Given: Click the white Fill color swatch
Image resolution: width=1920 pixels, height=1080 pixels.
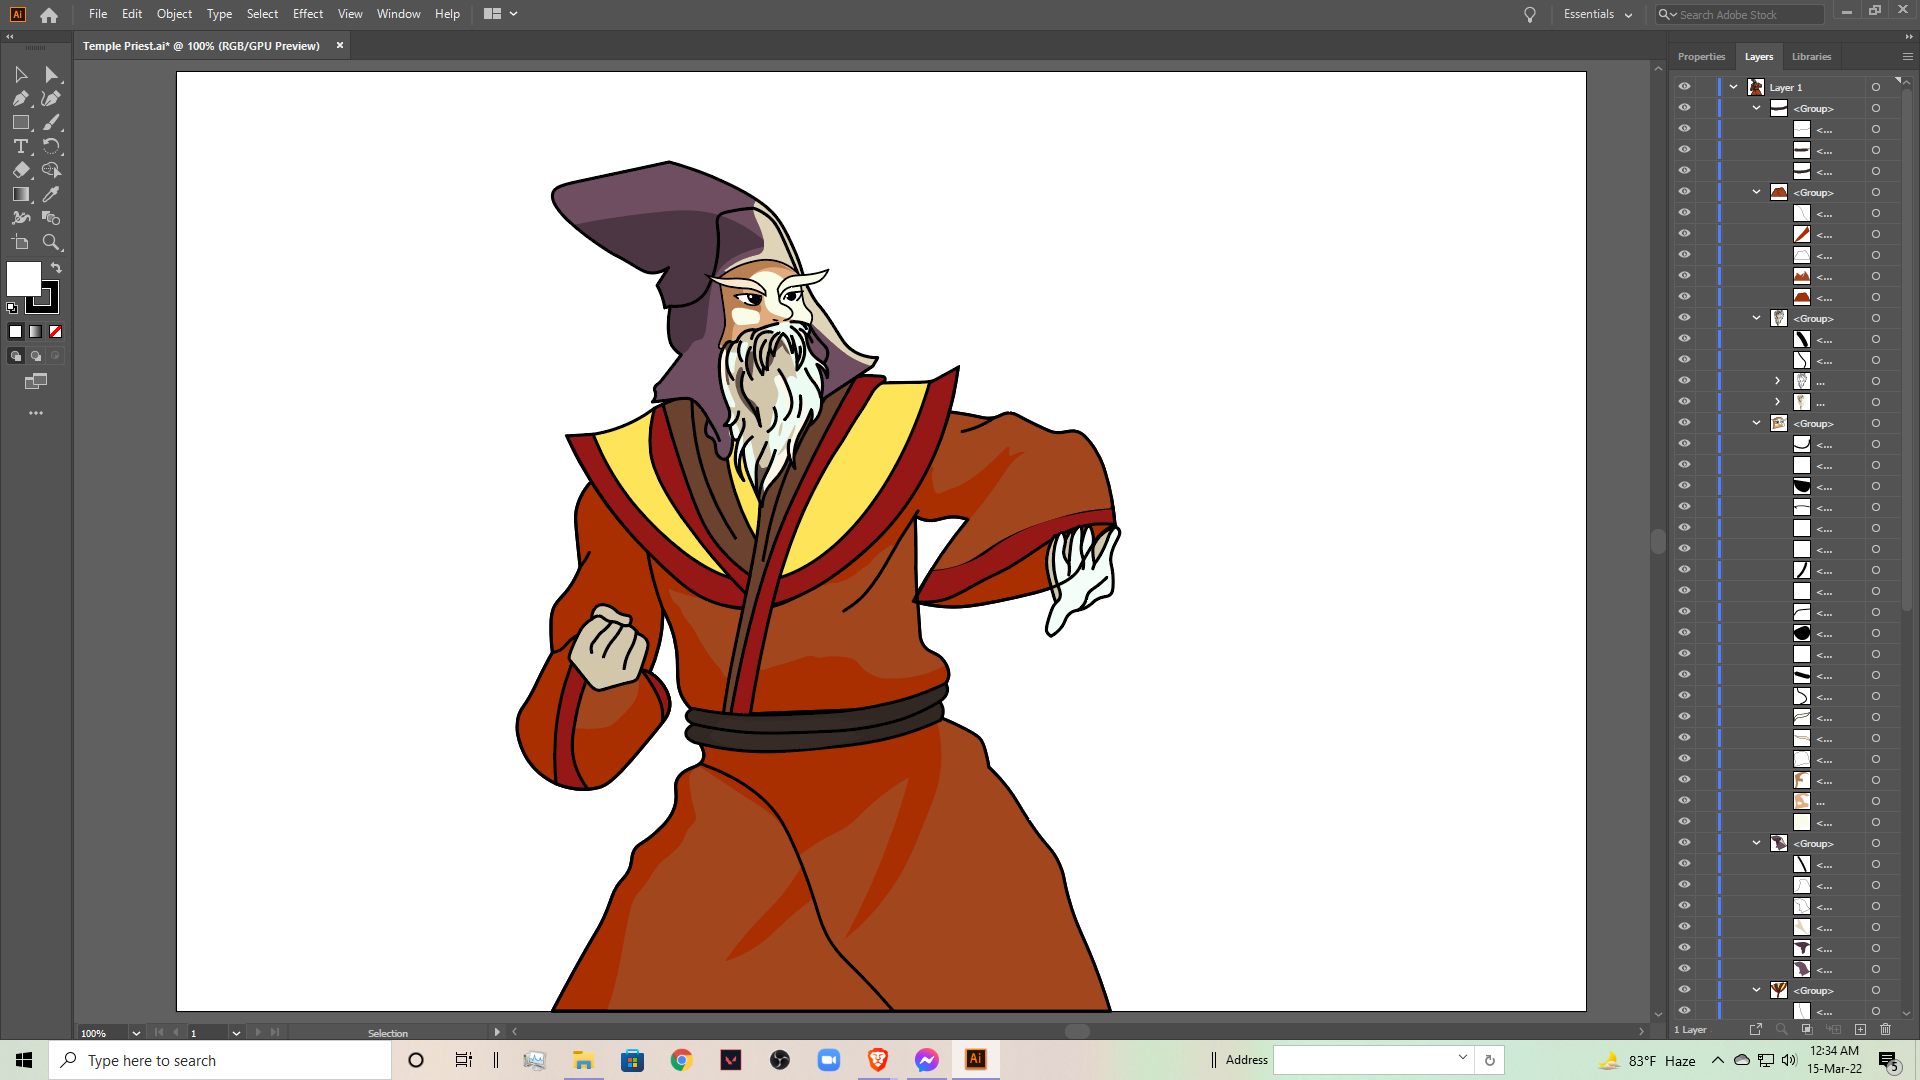Looking at the screenshot, I should point(24,279).
